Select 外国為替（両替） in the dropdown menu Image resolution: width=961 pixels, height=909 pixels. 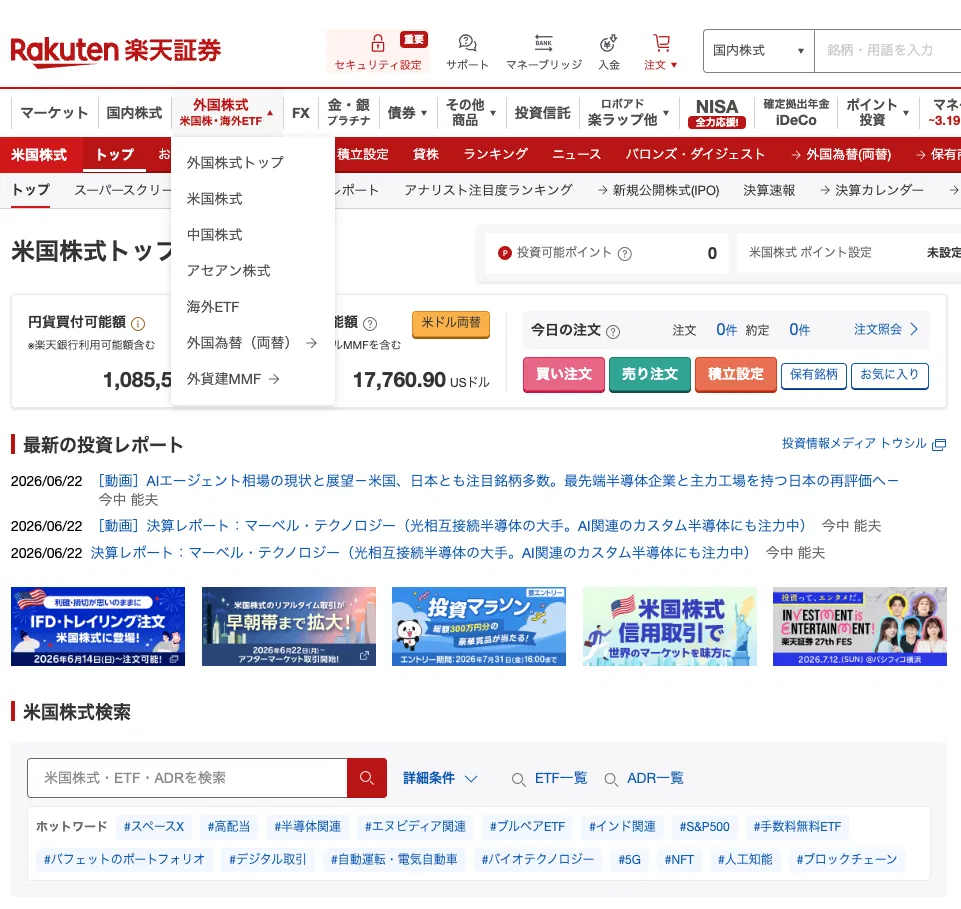tap(251, 343)
